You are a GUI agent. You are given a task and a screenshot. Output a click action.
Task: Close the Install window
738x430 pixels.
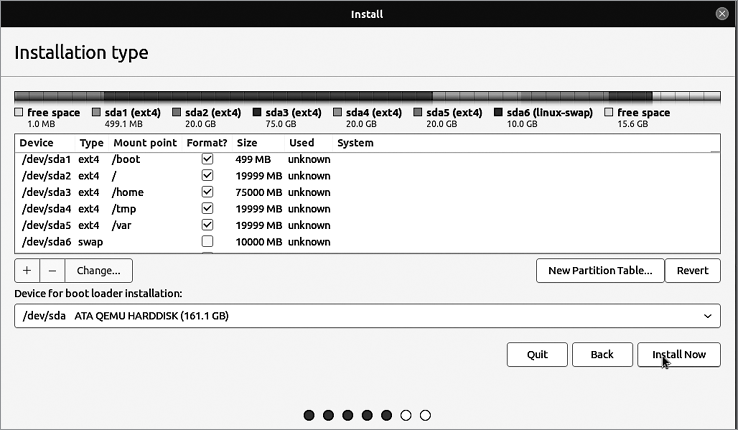722,14
